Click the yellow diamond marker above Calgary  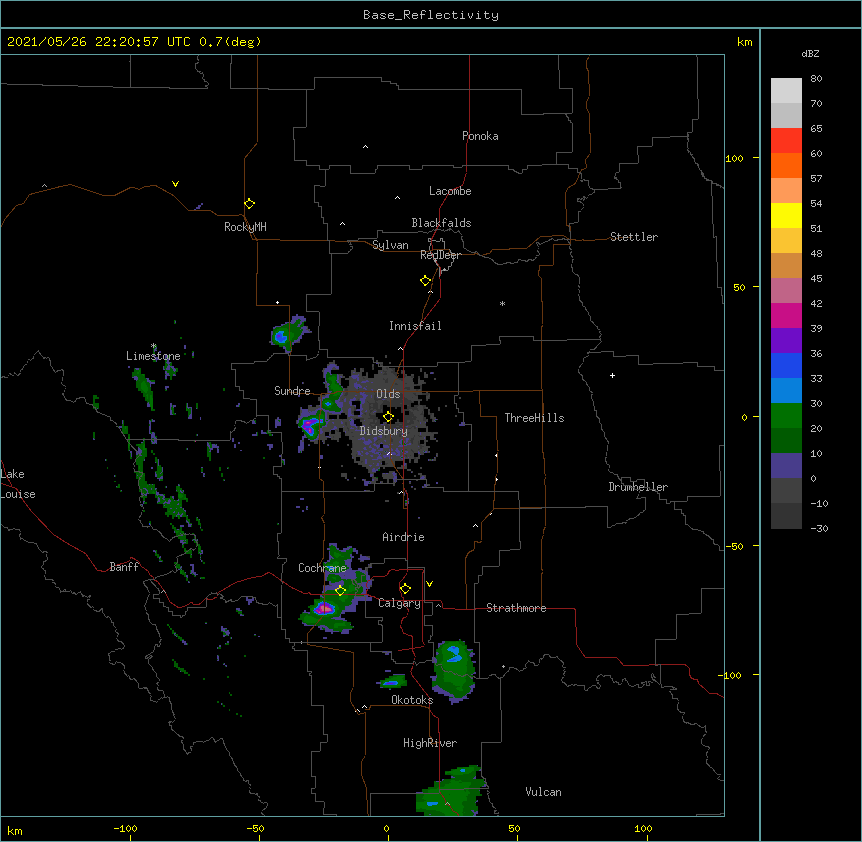click(x=405, y=589)
